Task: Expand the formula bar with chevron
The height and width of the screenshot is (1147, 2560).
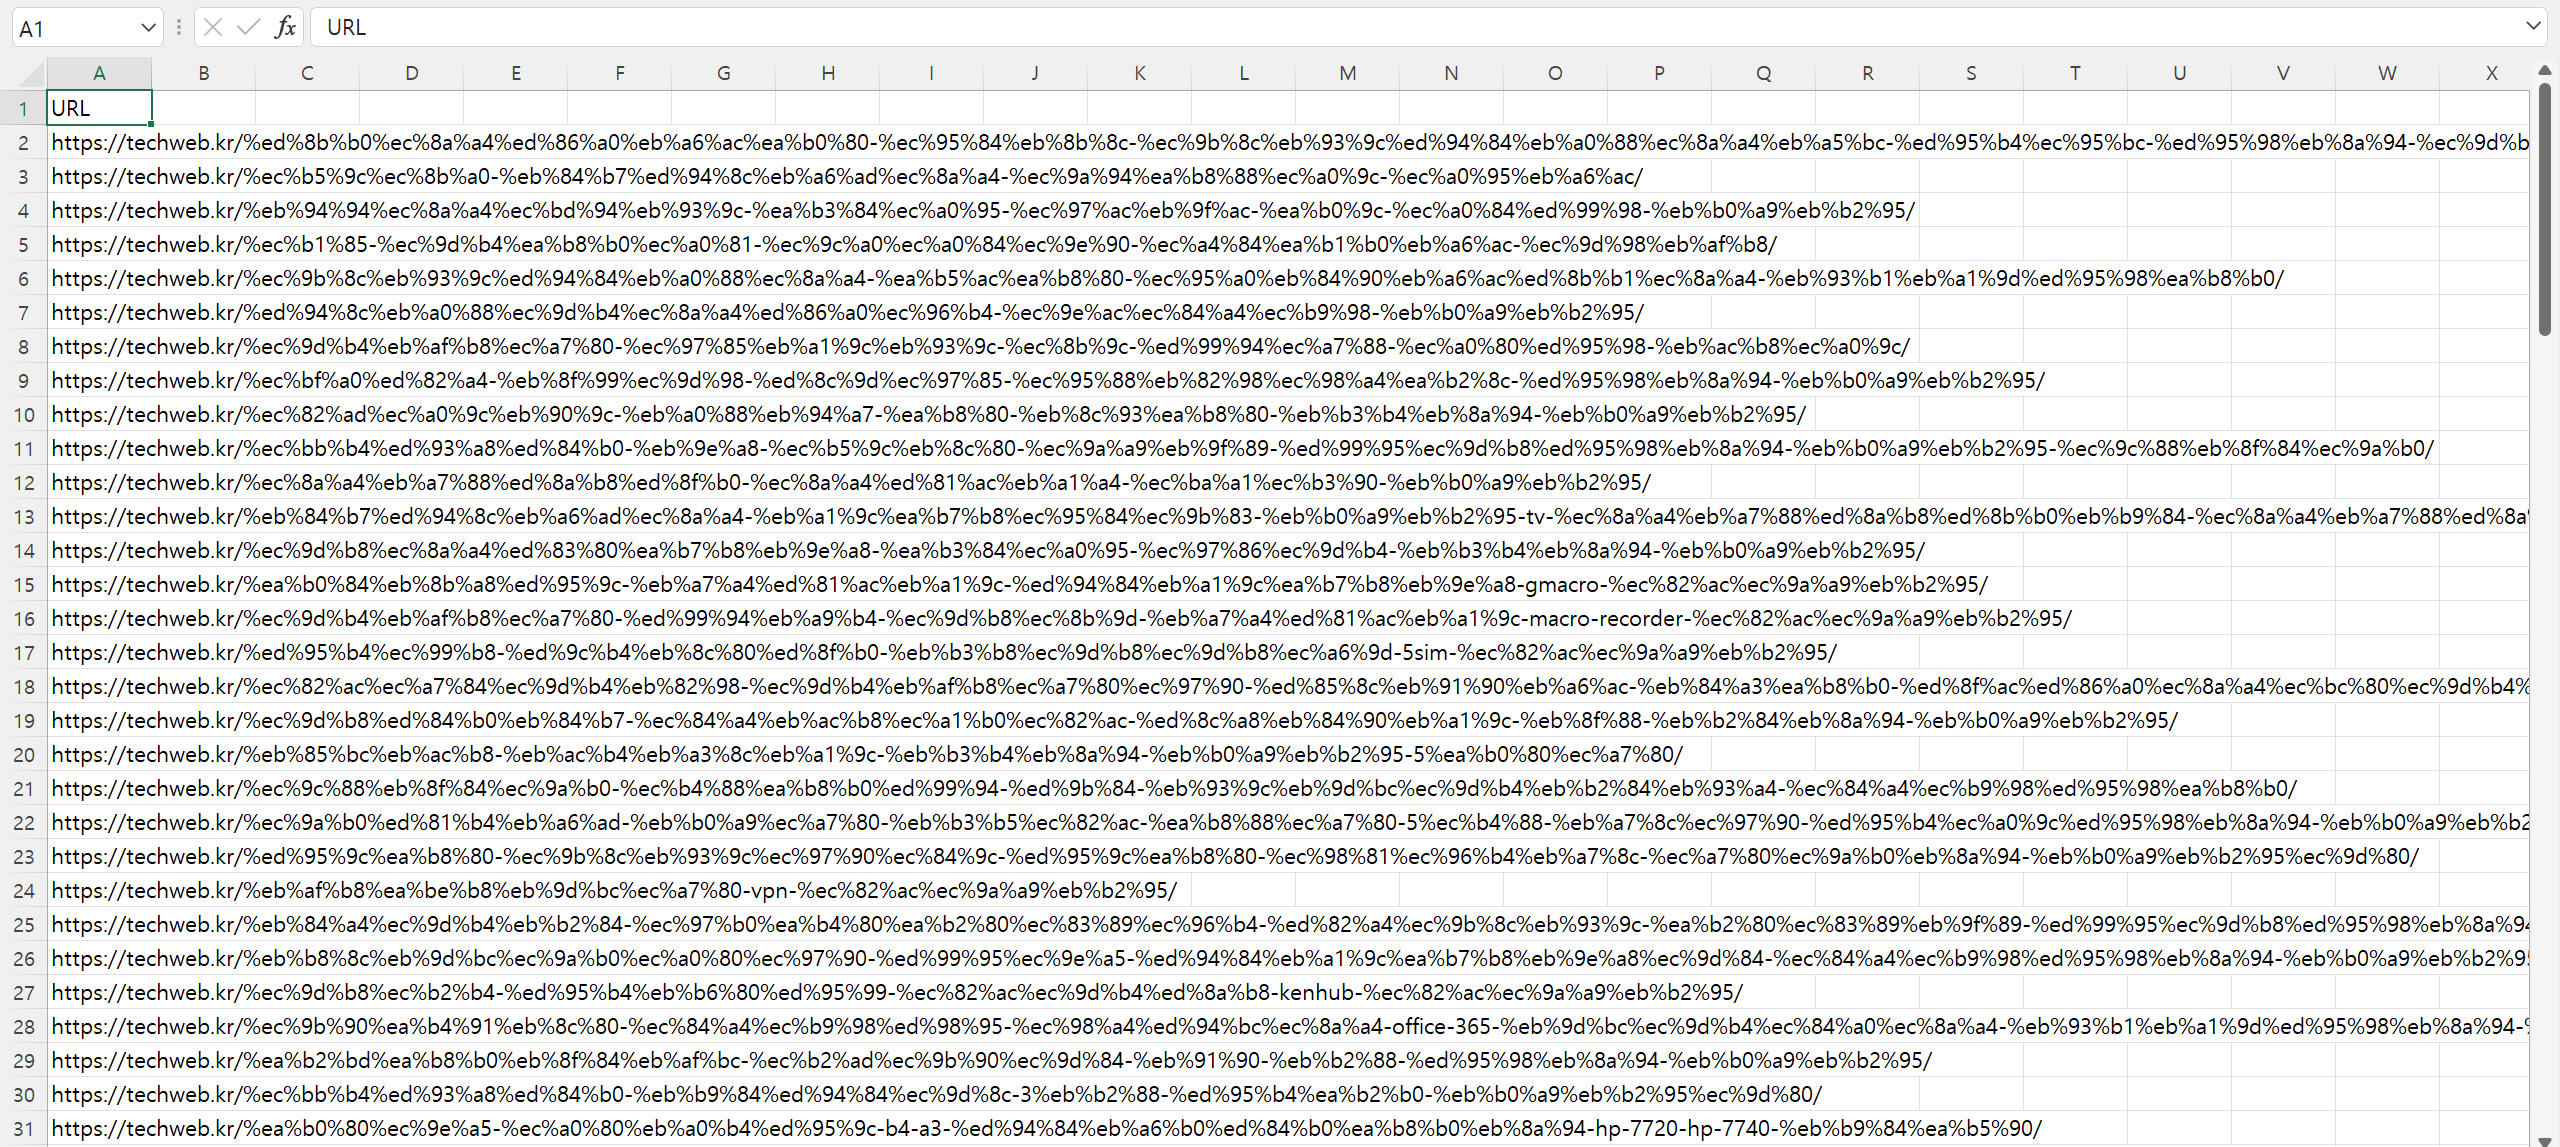Action: pos(2533,26)
